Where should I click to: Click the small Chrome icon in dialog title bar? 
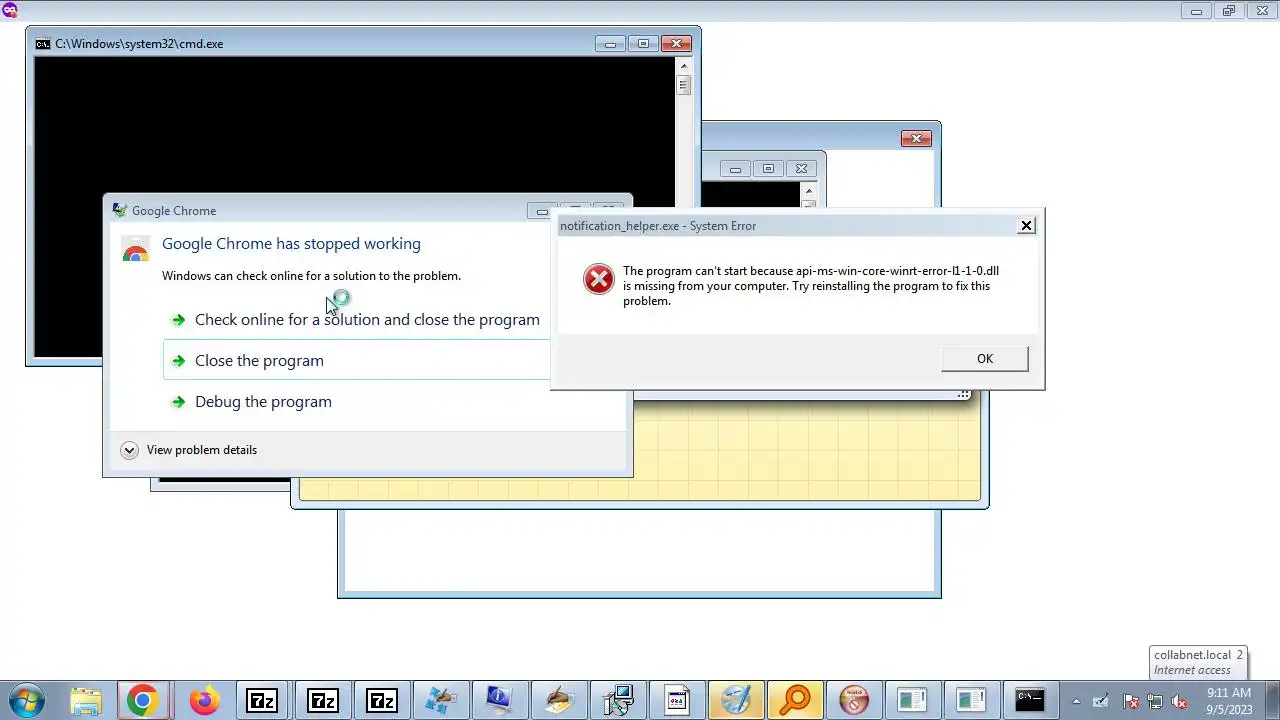[120, 210]
